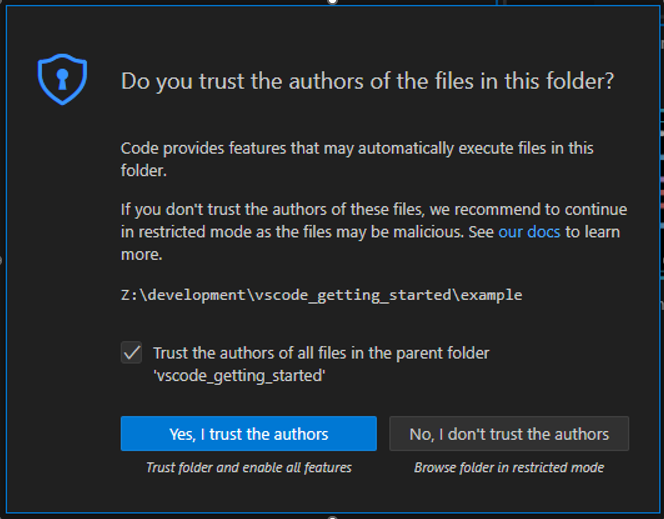
Task: Click the 'Browse folder in restricted mode' caption
Action: pyautogui.click(x=509, y=467)
